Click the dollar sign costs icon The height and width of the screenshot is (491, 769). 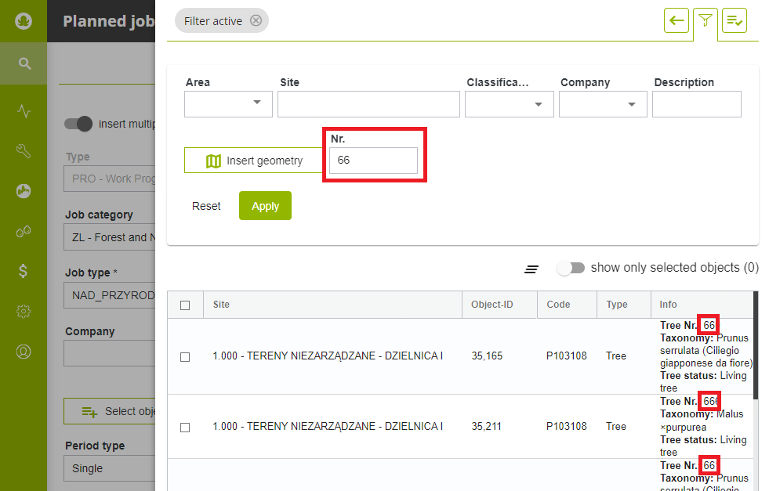tap(24, 271)
